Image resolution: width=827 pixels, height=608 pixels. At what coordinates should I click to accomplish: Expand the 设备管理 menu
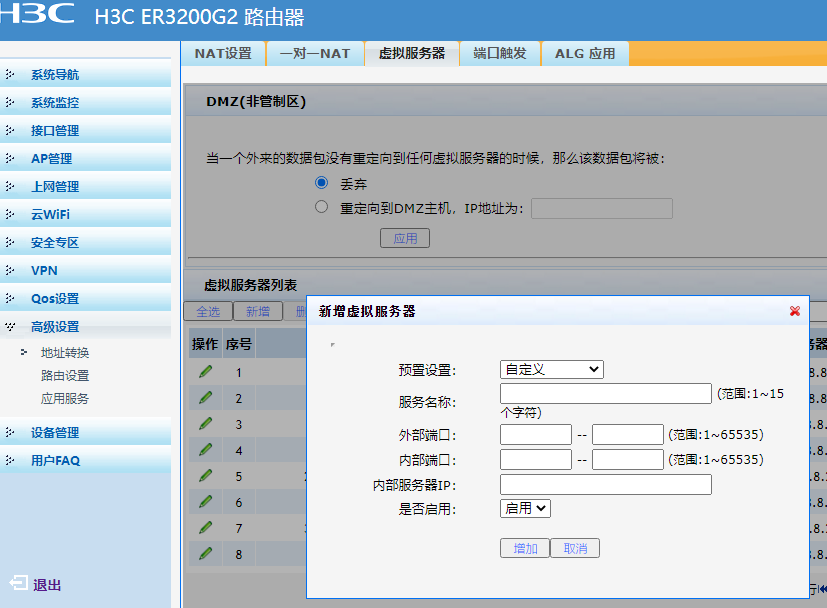point(85,432)
